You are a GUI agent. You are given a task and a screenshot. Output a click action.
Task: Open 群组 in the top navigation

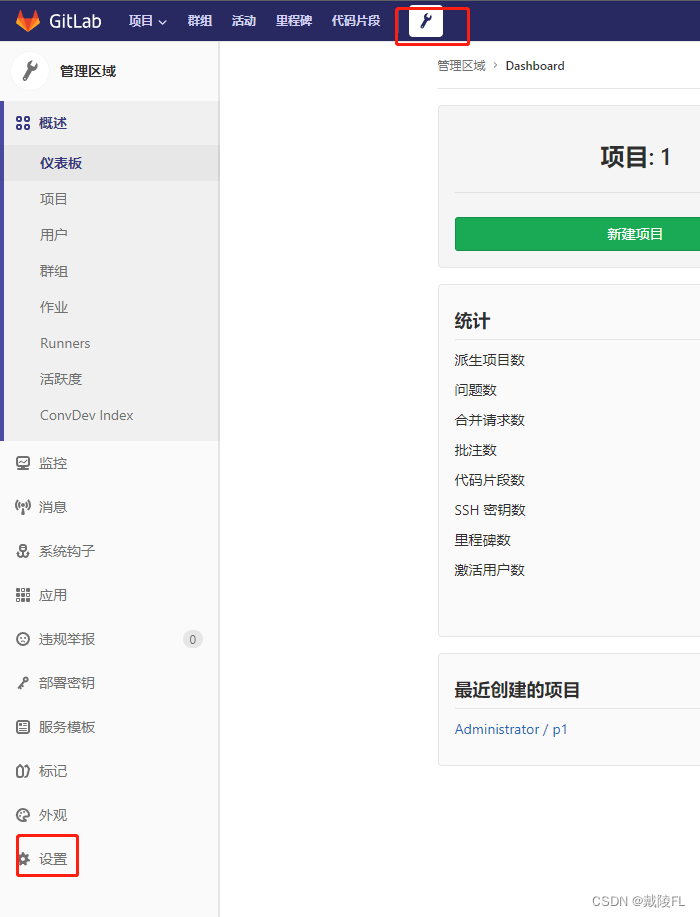200,21
